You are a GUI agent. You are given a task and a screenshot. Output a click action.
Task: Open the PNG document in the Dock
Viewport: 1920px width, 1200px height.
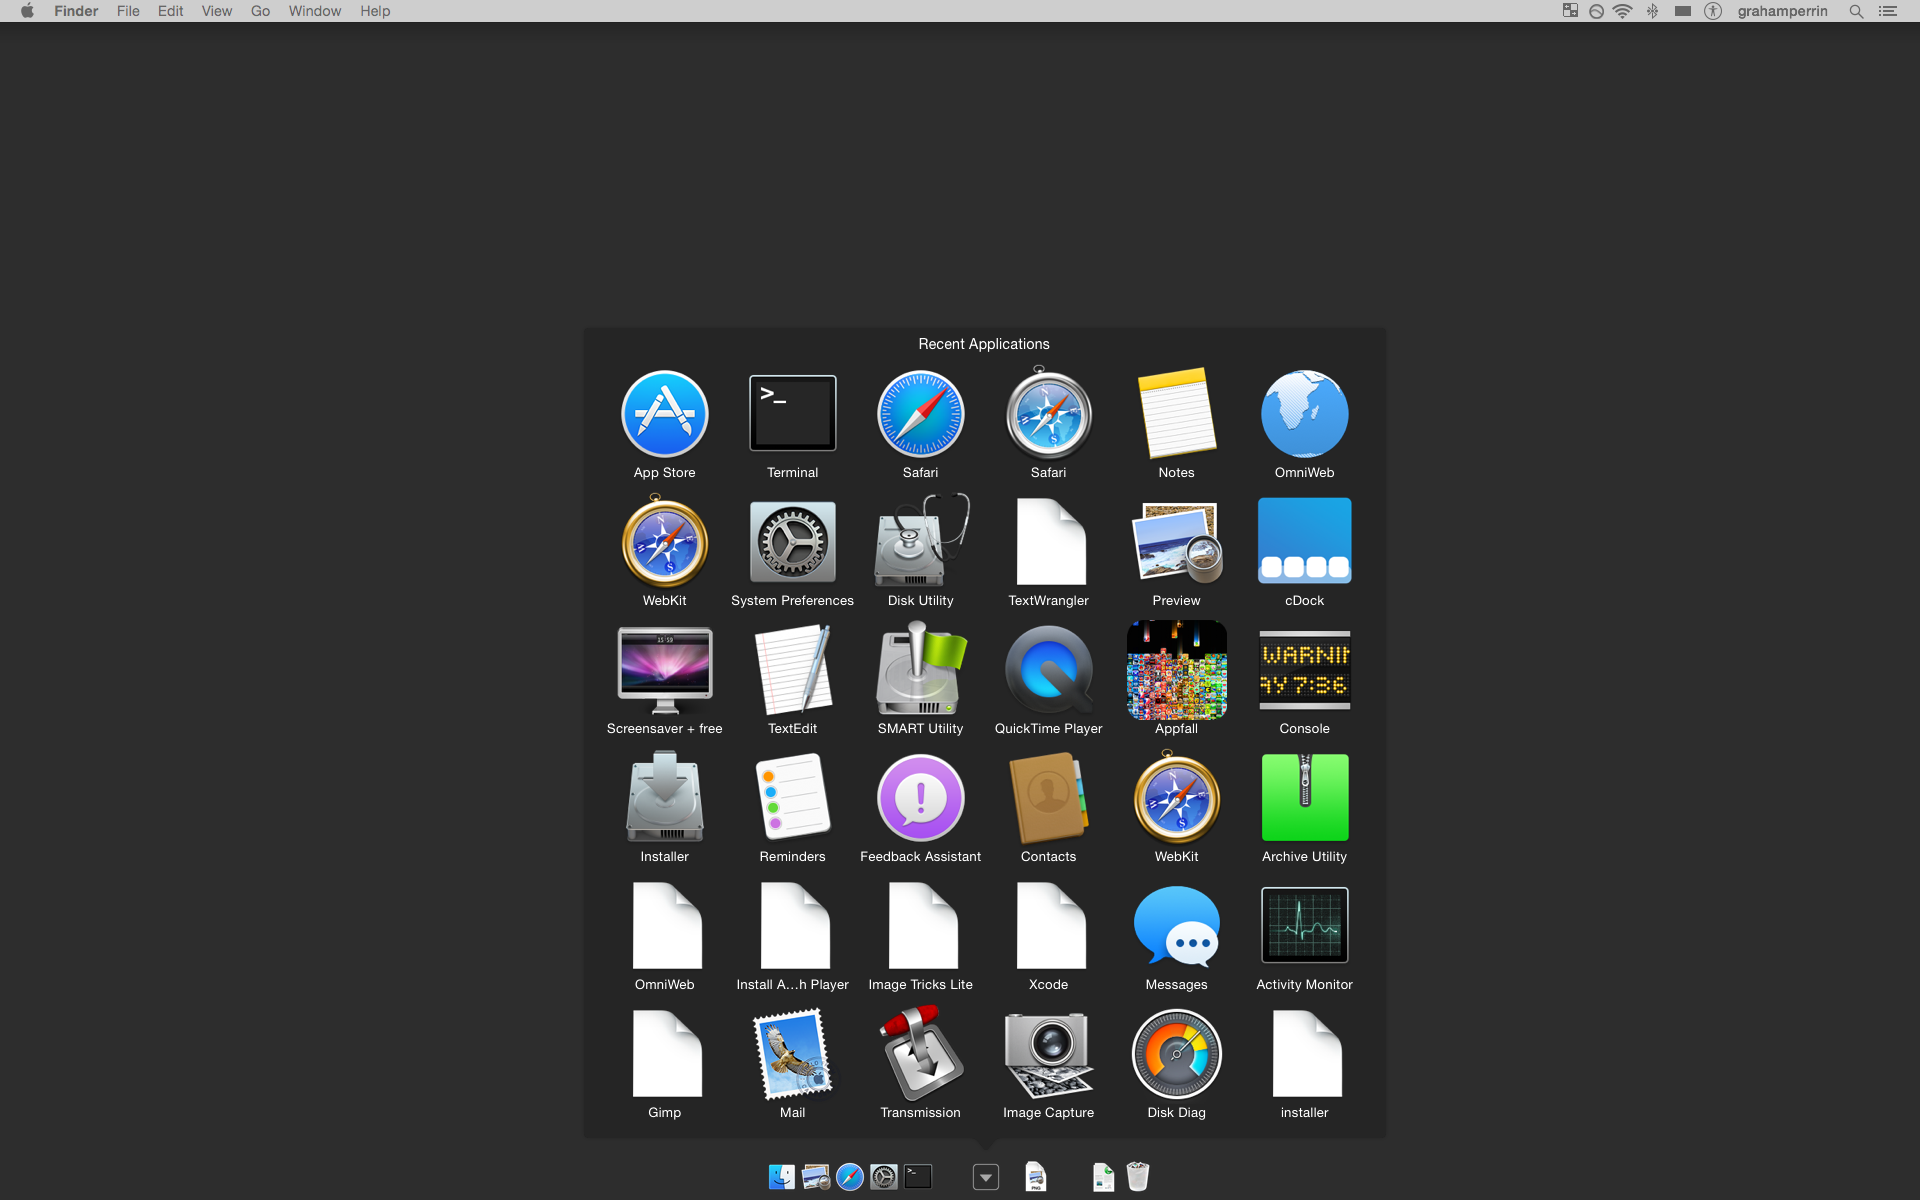(1036, 1177)
